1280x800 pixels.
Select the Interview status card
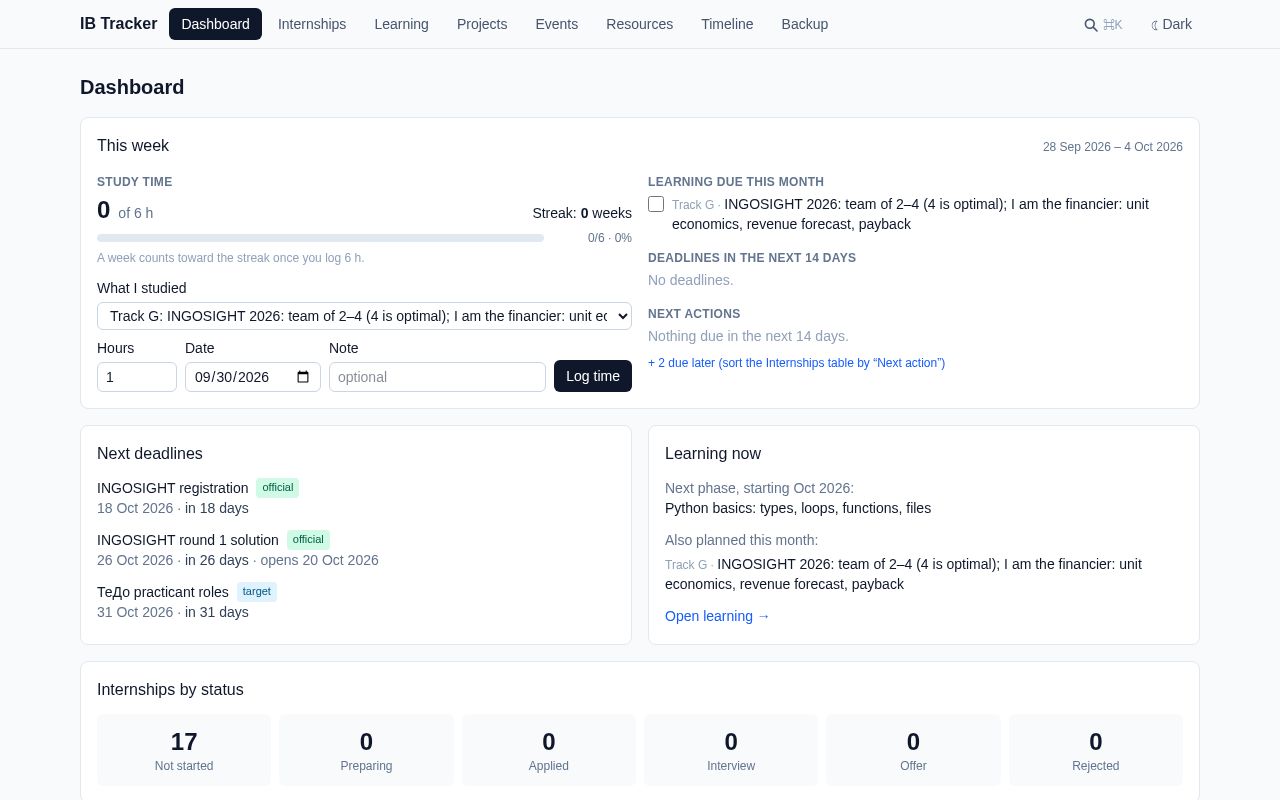(x=731, y=750)
